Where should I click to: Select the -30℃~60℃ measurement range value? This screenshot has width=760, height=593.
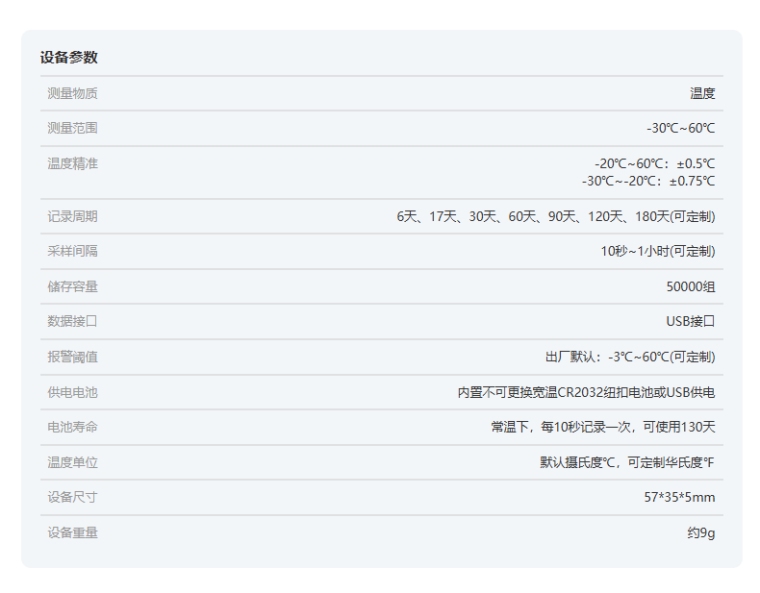click(x=680, y=128)
